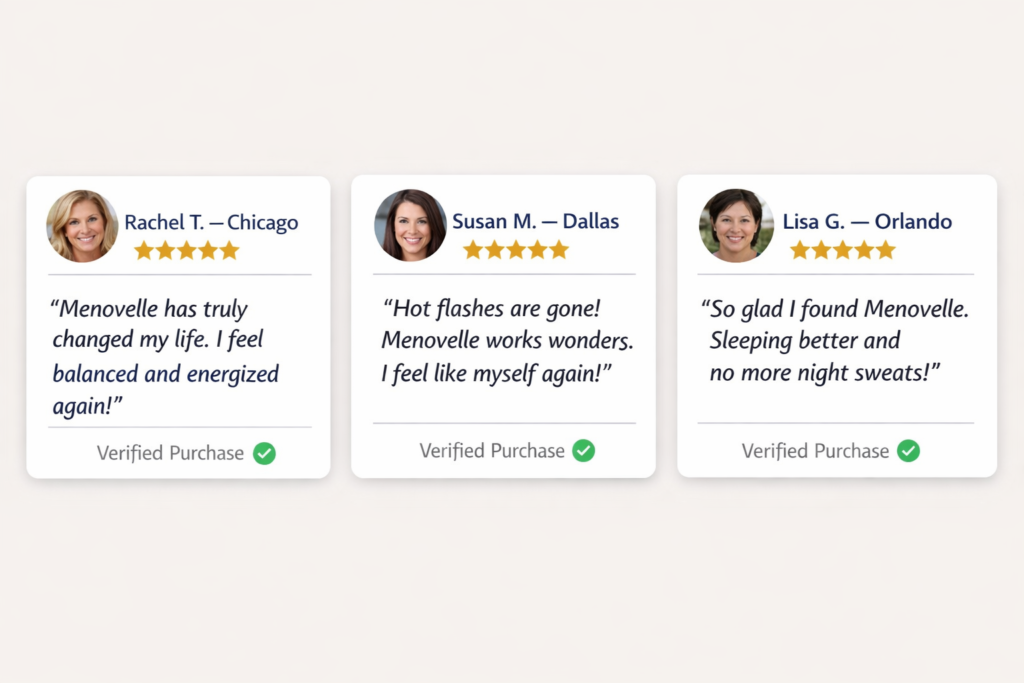Image resolution: width=1024 pixels, height=683 pixels.
Task: Click Verified Purchase text on Lisa's card
Action: click(815, 451)
